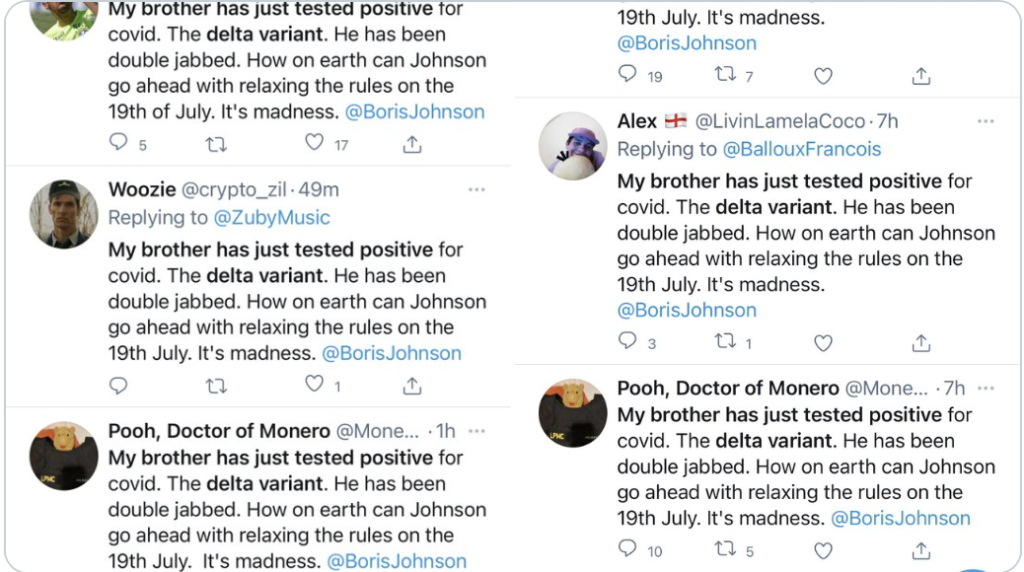
Task: Follow @BorisJohnson mention in Alex's tweet
Action: (x=686, y=310)
